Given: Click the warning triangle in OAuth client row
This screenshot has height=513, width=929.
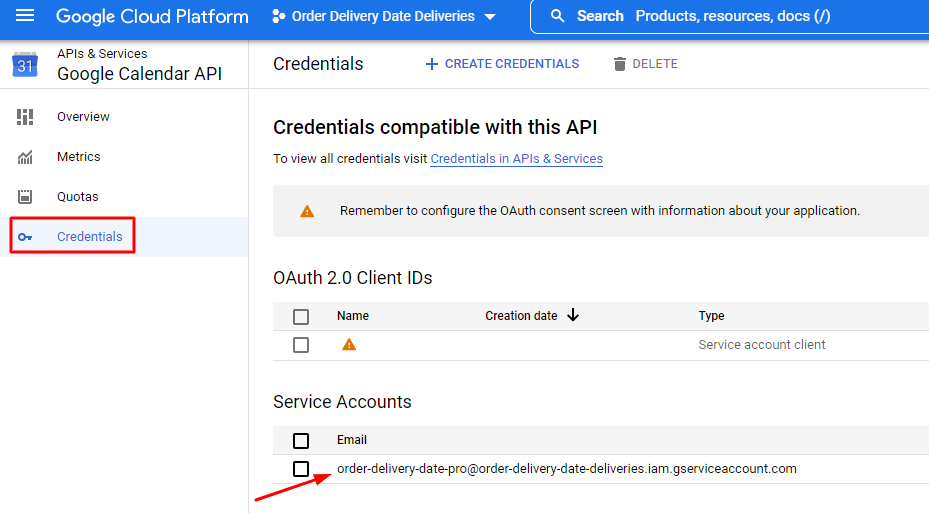Looking at the screenshot, I should point(349,345).
